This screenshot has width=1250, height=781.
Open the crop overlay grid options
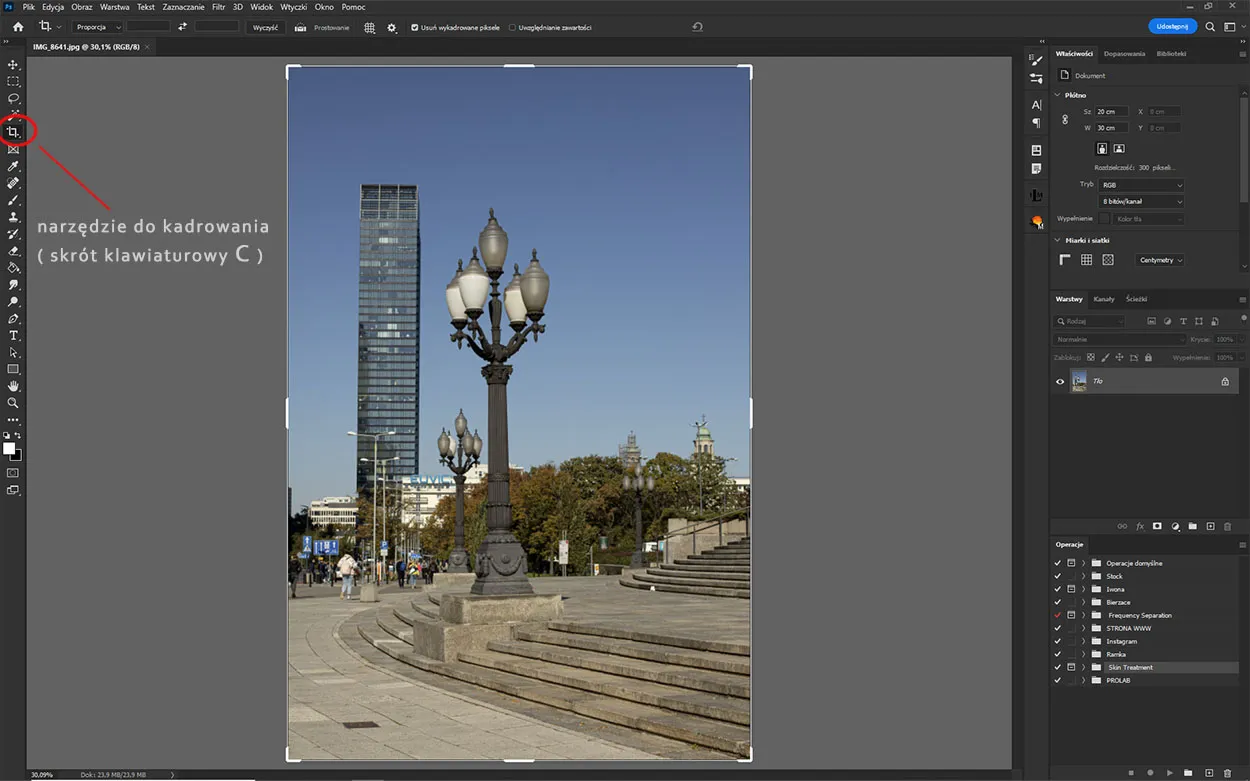point(369,27)
